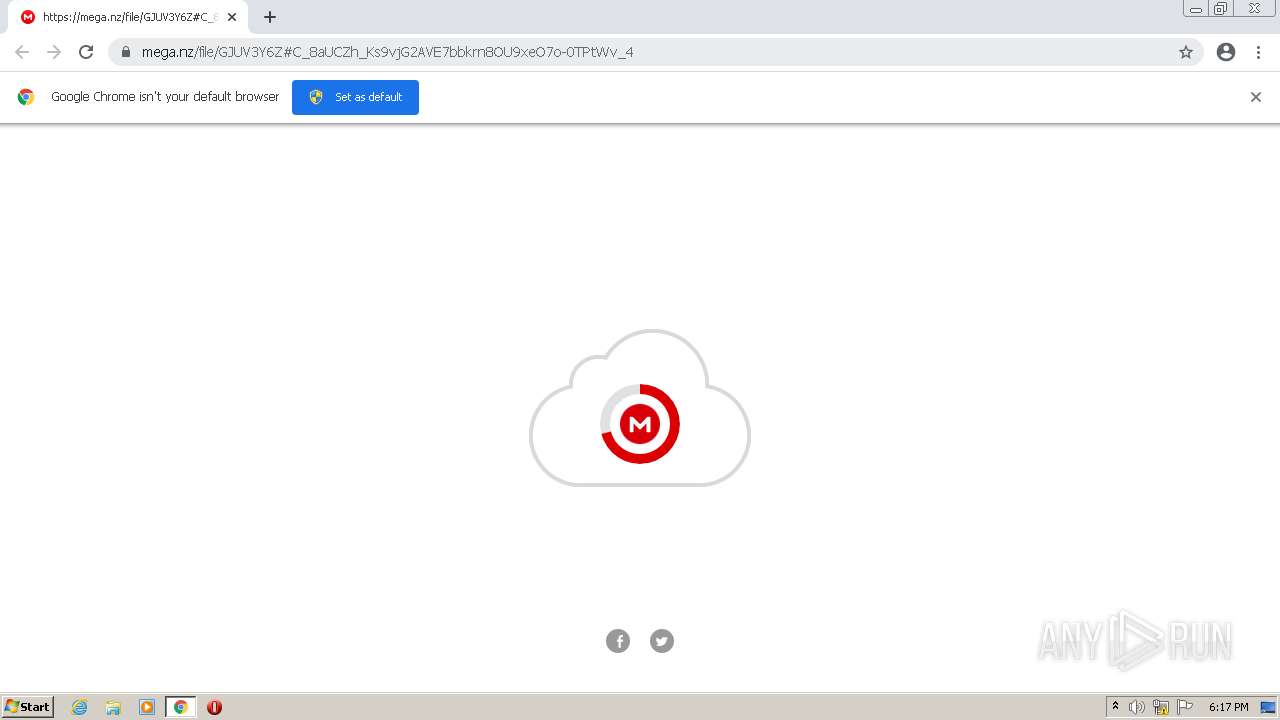Open a new browser tab
Image resolution: width=1280 pixels, height=720 pixels.
pyautogui.click(x=270, y=17)
